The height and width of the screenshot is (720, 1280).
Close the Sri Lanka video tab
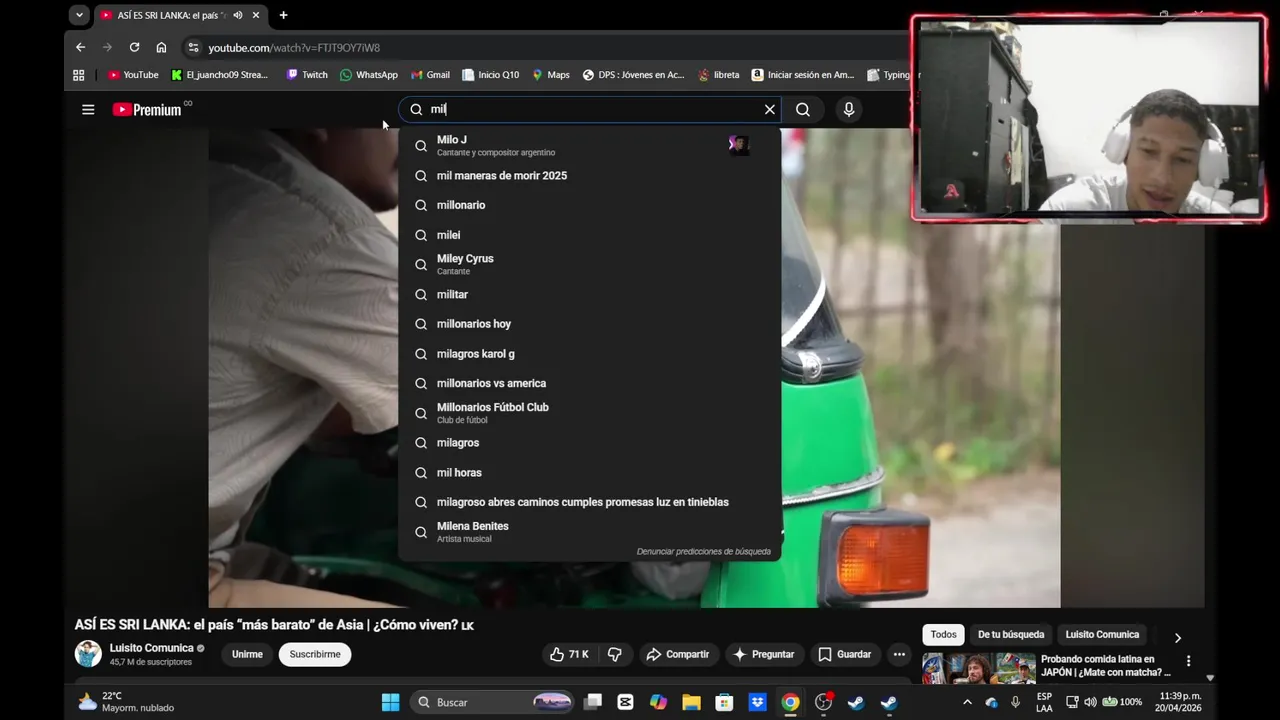tap(256, 15)
